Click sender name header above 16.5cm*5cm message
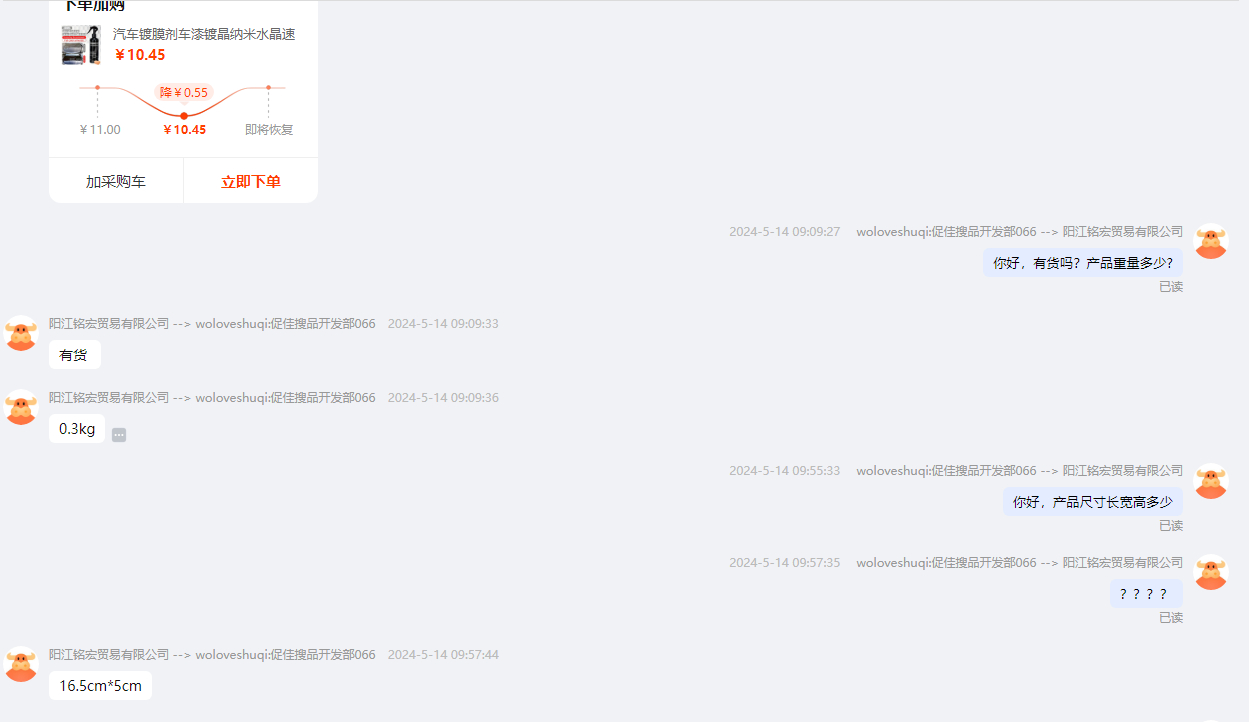This screenshot has width=1249, height=722. tap(212, 655)
